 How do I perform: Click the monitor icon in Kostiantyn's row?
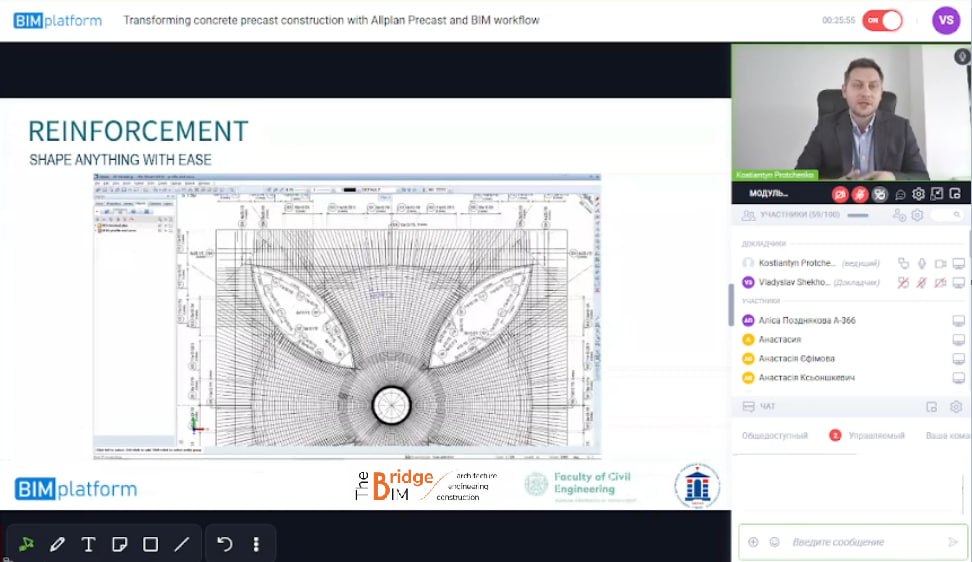click(x=958, y=263)
